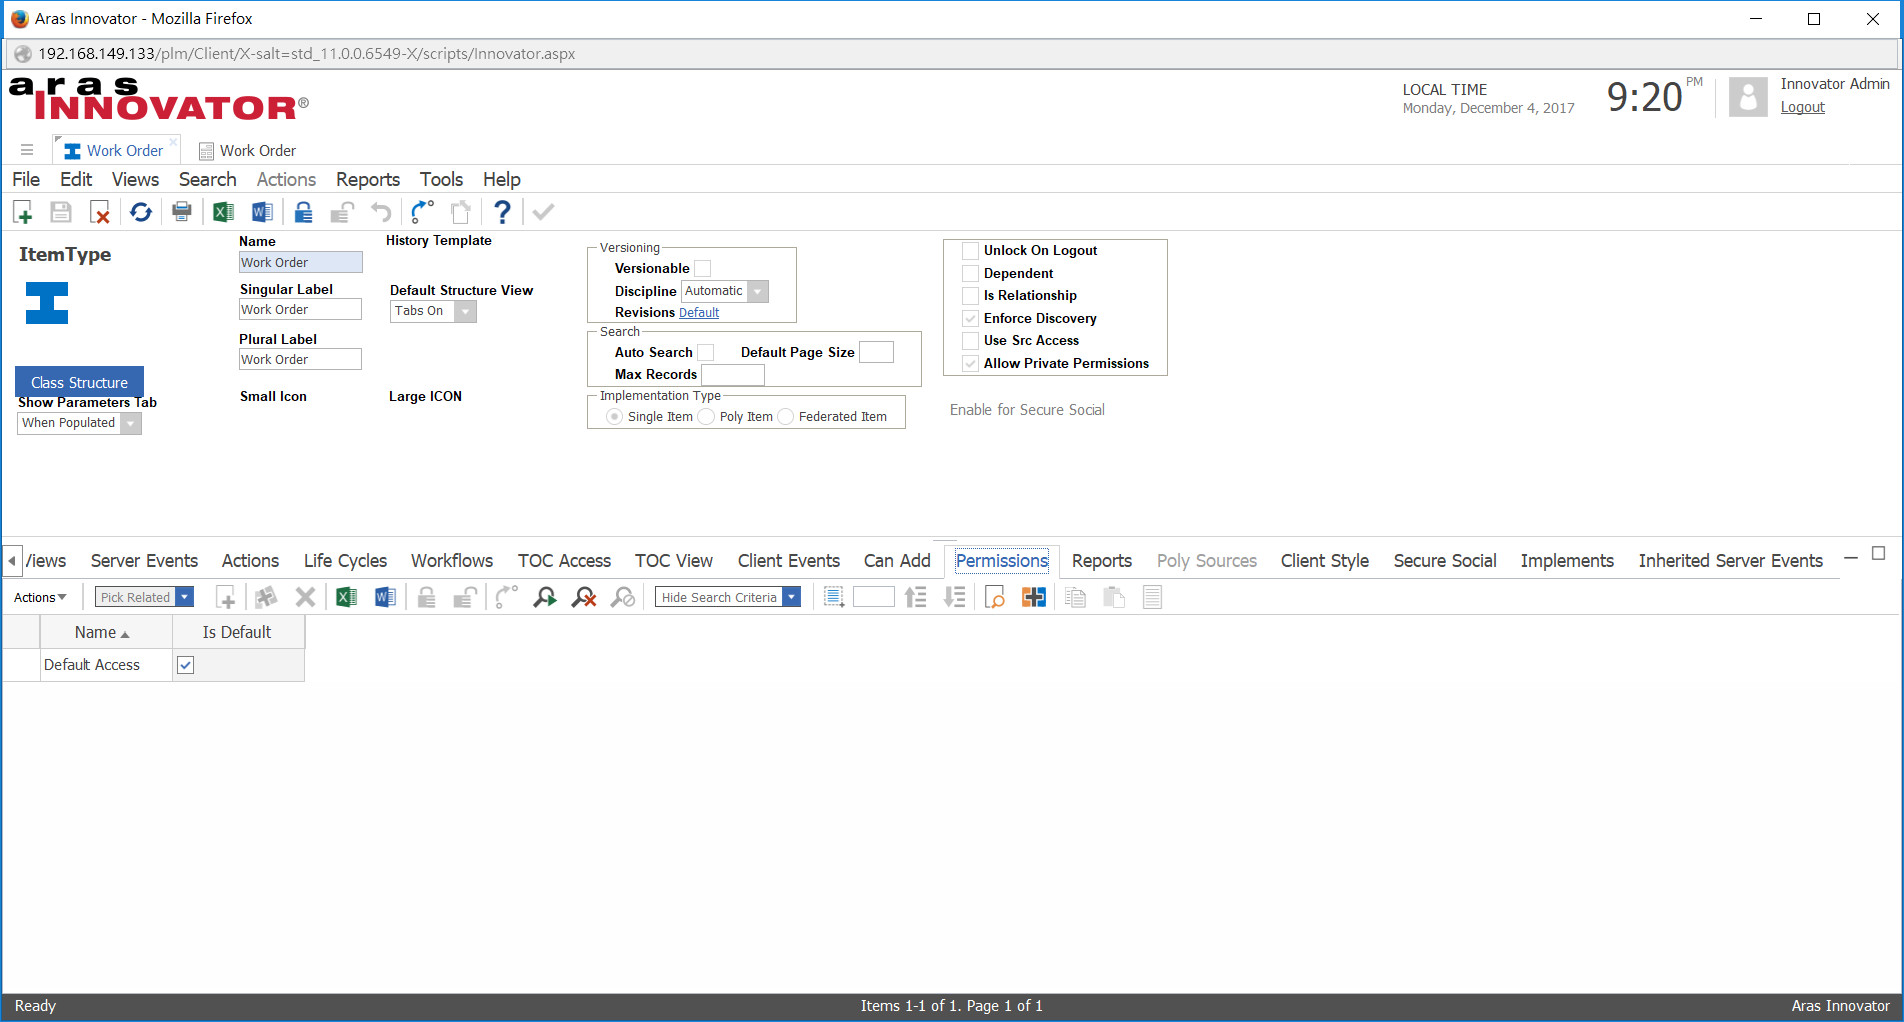Click the Default Page Size input field
The height and width of the screenshot is (1022, 1904).
876,352
